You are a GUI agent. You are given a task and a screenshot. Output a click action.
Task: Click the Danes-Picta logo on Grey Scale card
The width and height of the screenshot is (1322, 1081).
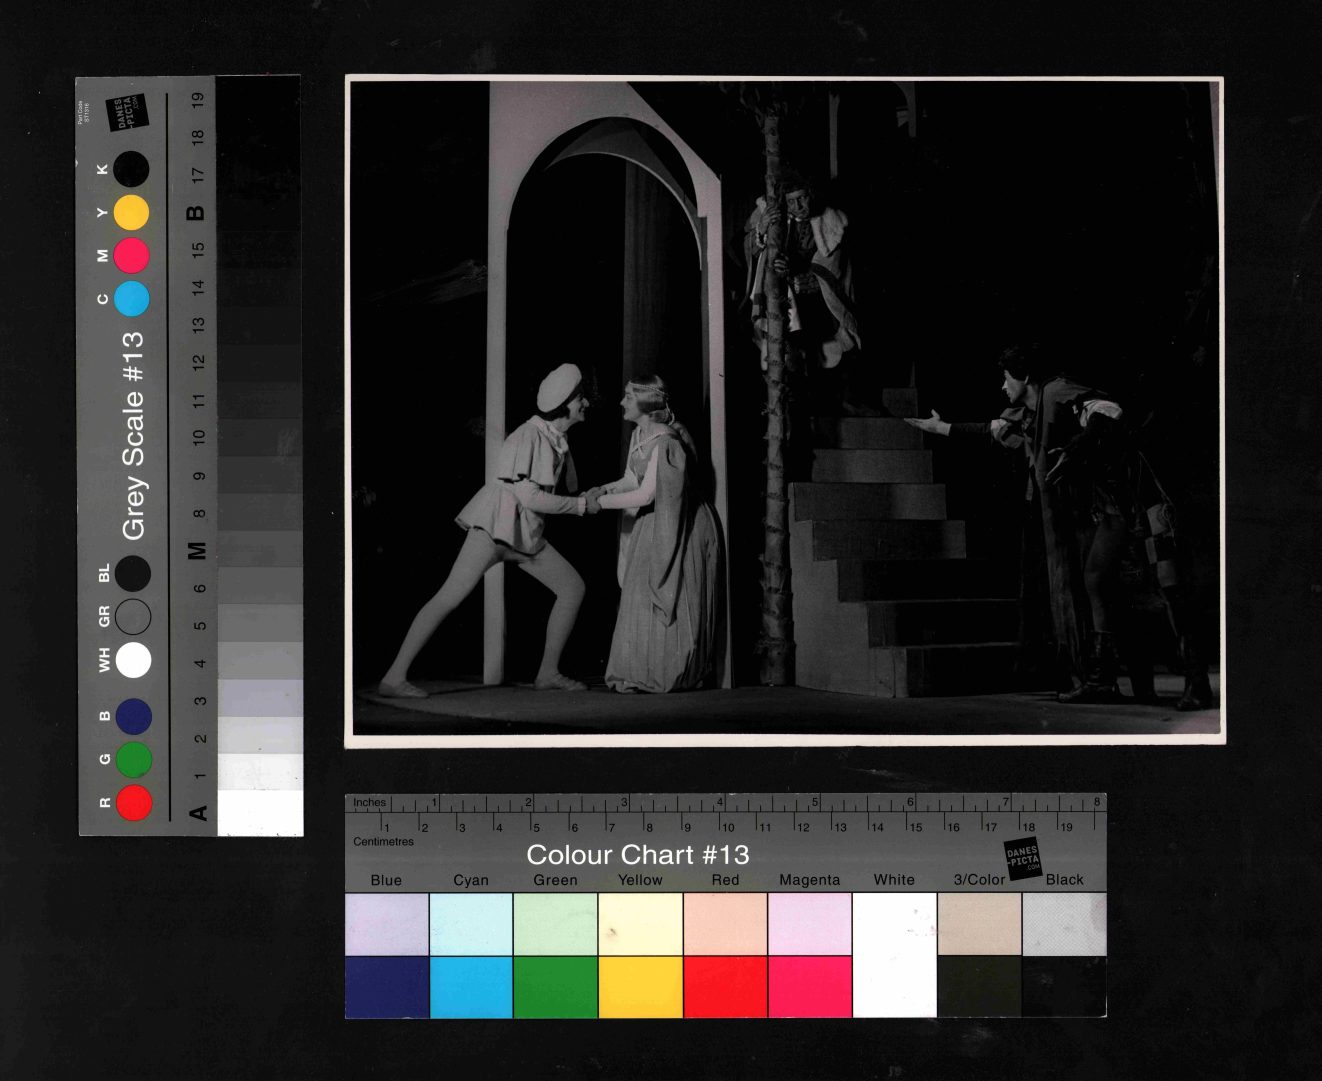click(x=126, y=112)
